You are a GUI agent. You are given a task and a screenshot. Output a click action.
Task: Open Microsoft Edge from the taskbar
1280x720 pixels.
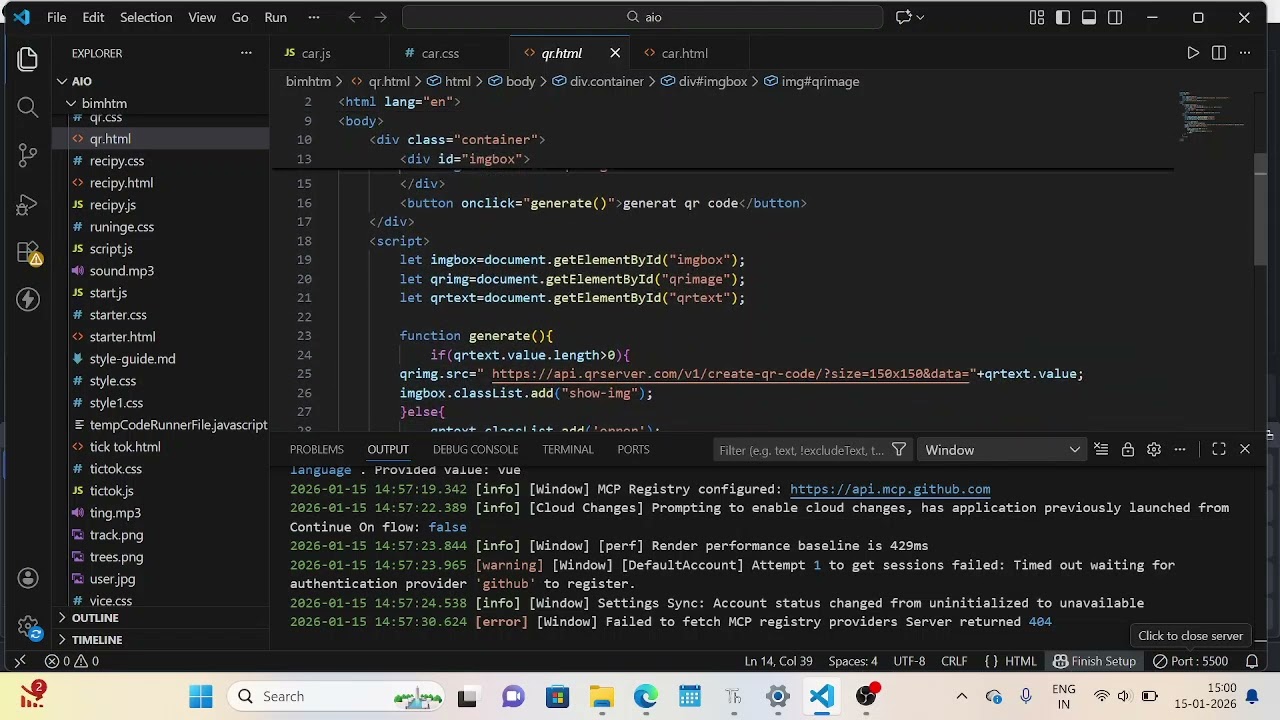pyautogui.click(x=645, y=696)
